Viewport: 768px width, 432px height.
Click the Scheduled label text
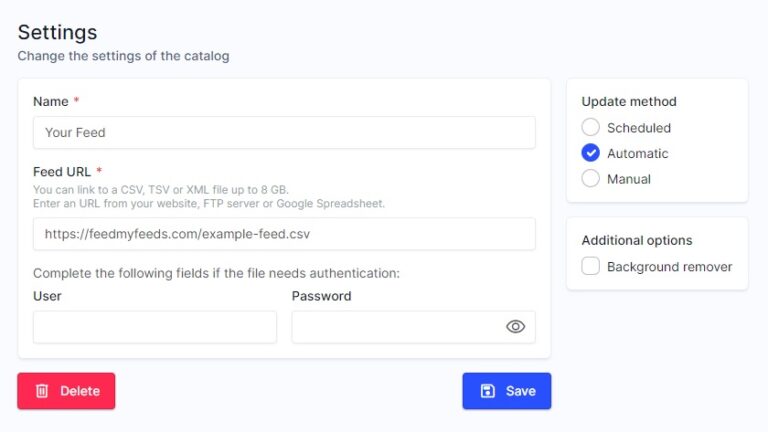(x=639, y=128)
